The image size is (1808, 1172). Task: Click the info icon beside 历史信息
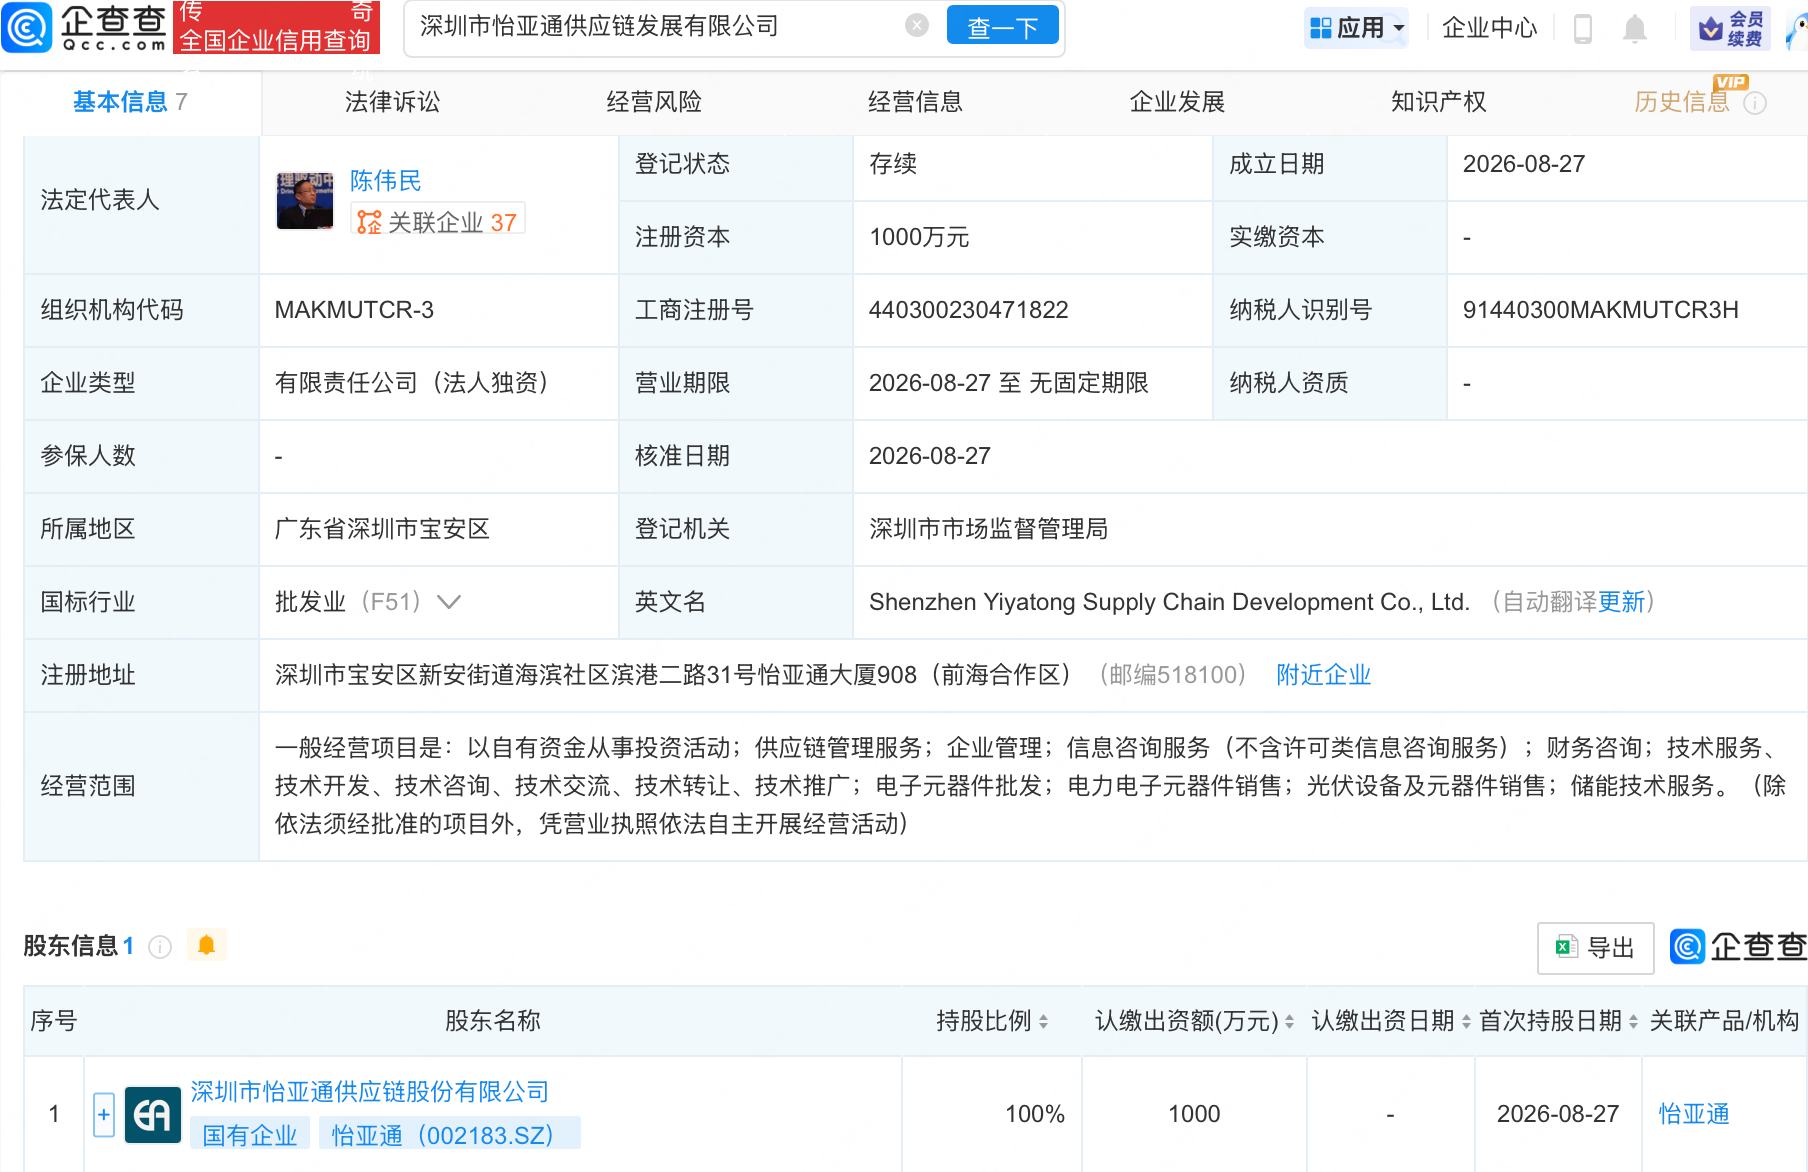[x=1755, y=103]
